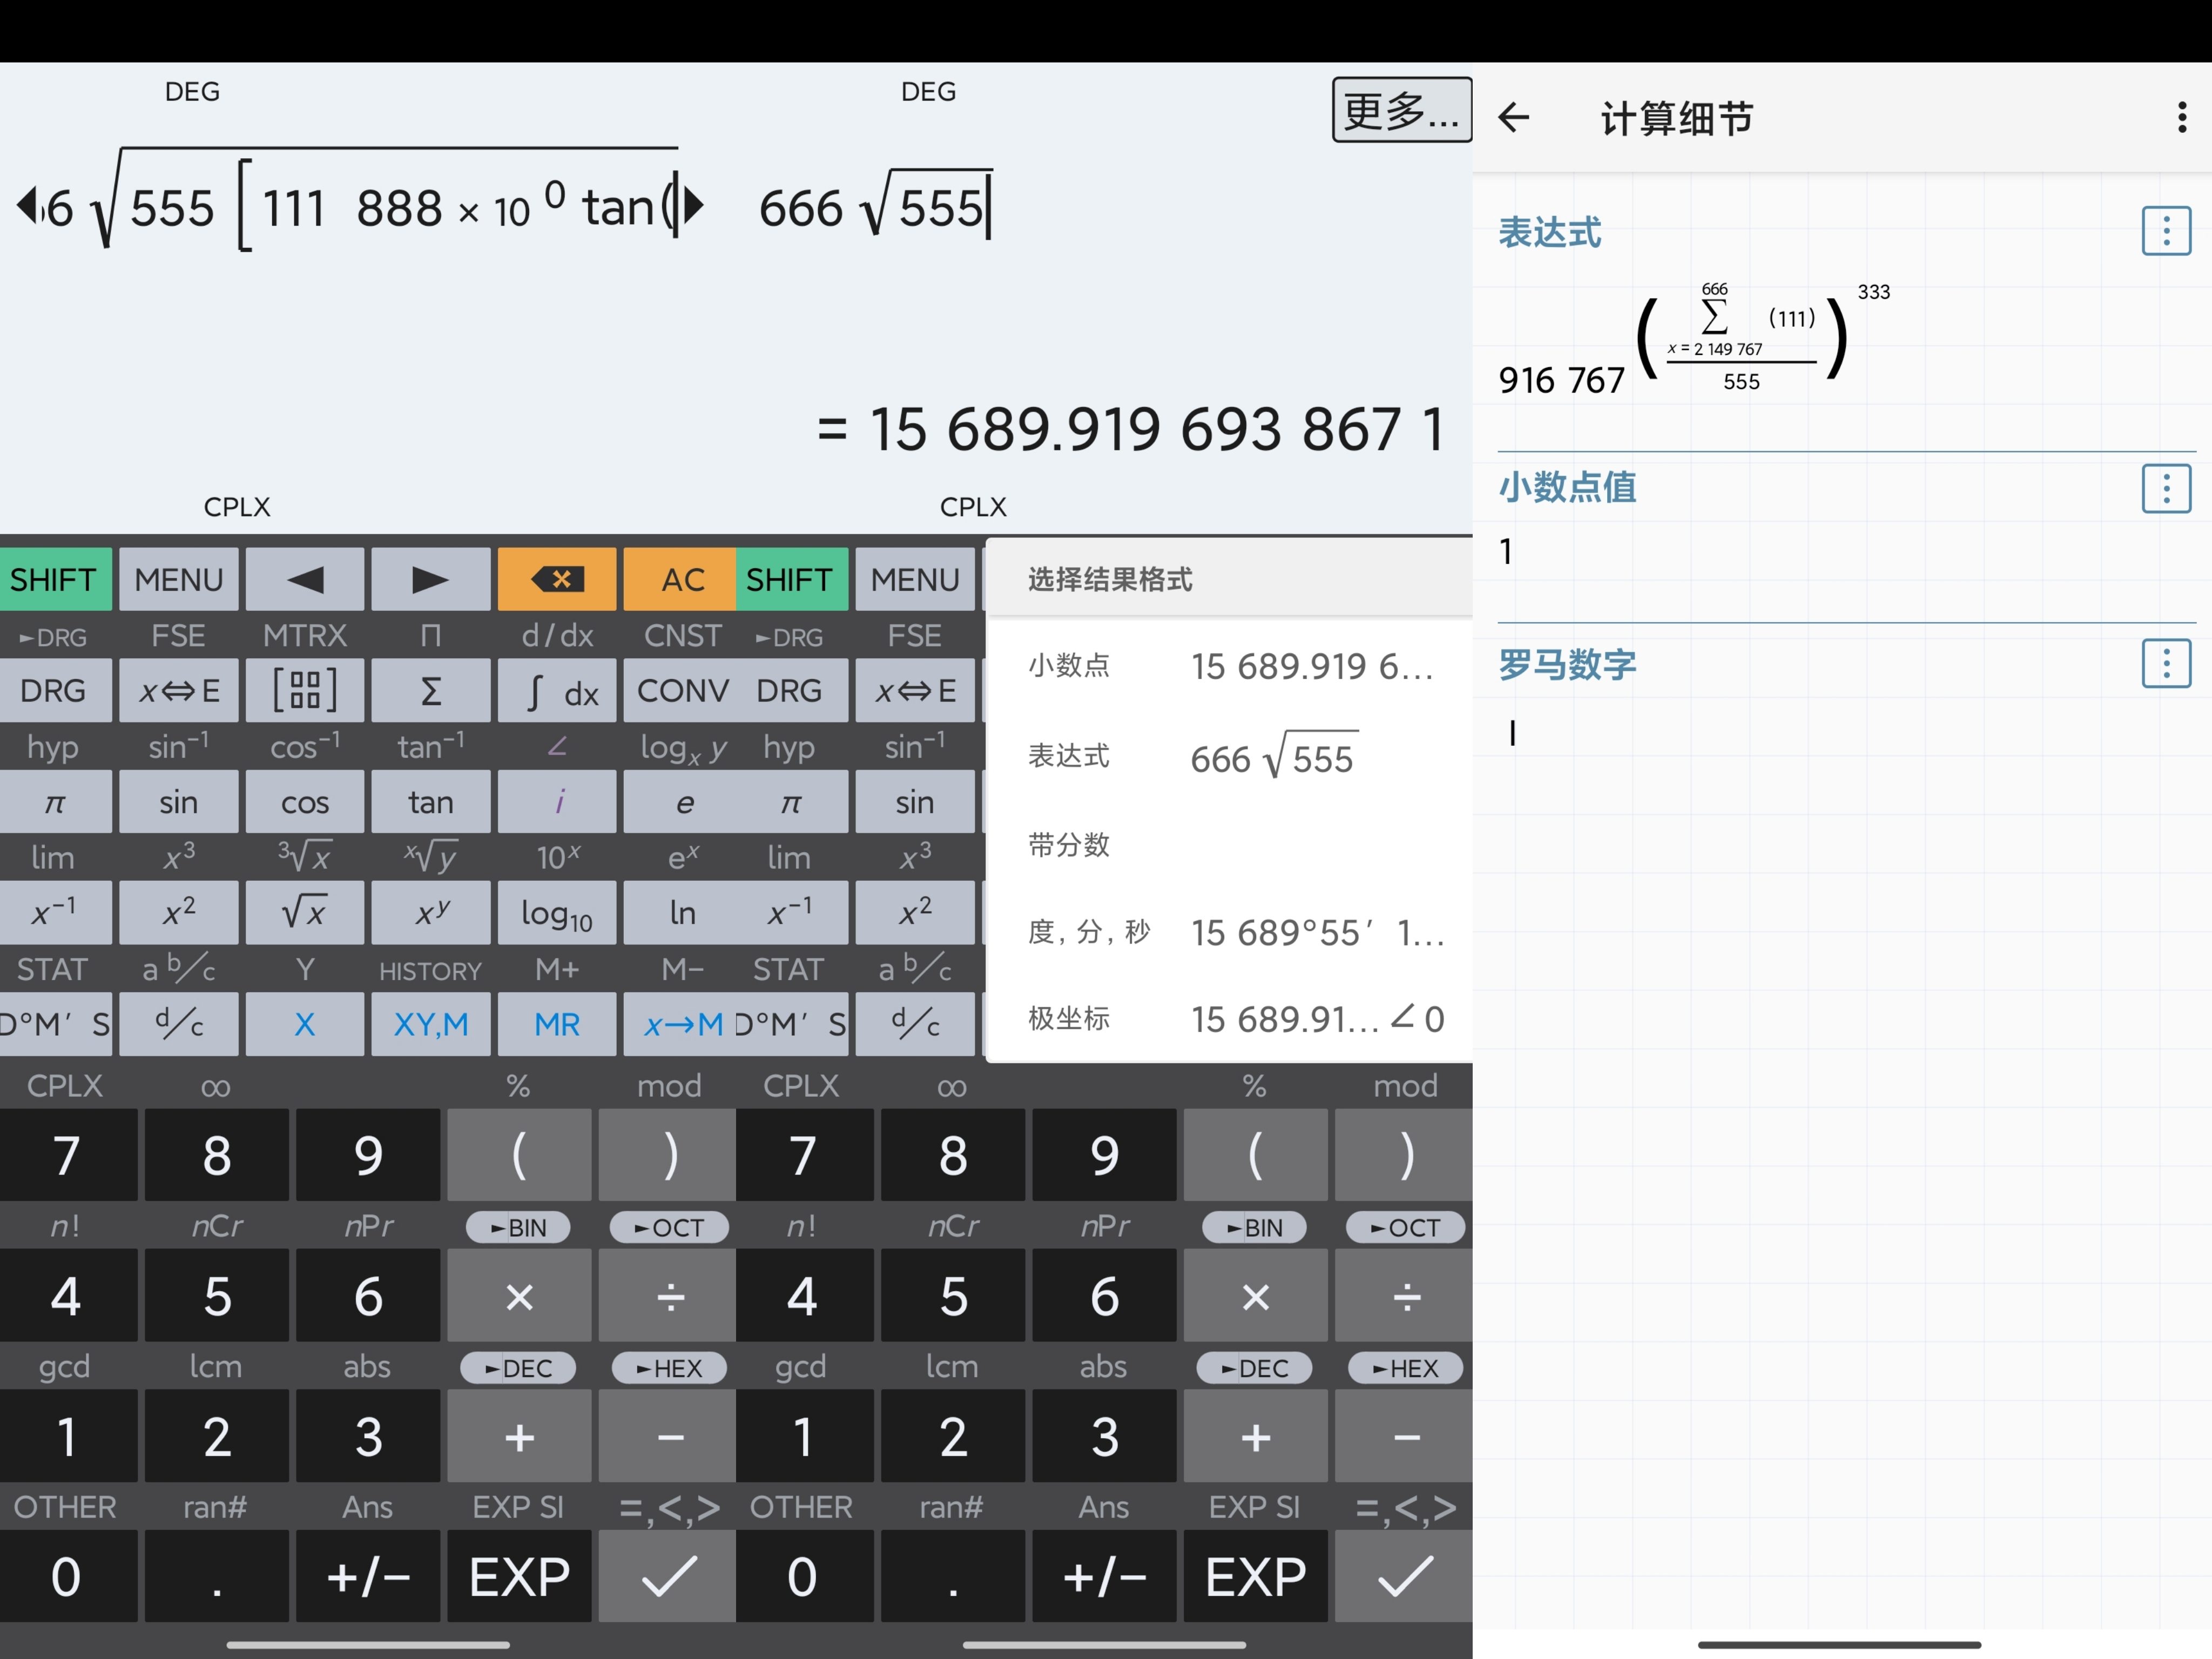2212x1659 pixels.
Task: Open MENU on left calculator
Action: click(x=179, y=579)
